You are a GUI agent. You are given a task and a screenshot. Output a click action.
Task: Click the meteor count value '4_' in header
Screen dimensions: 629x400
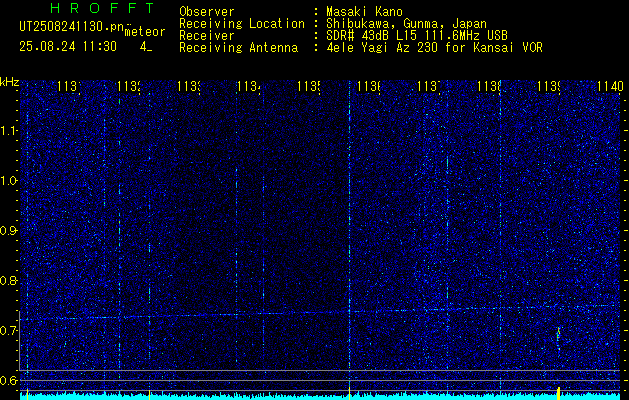coord(146,47)
